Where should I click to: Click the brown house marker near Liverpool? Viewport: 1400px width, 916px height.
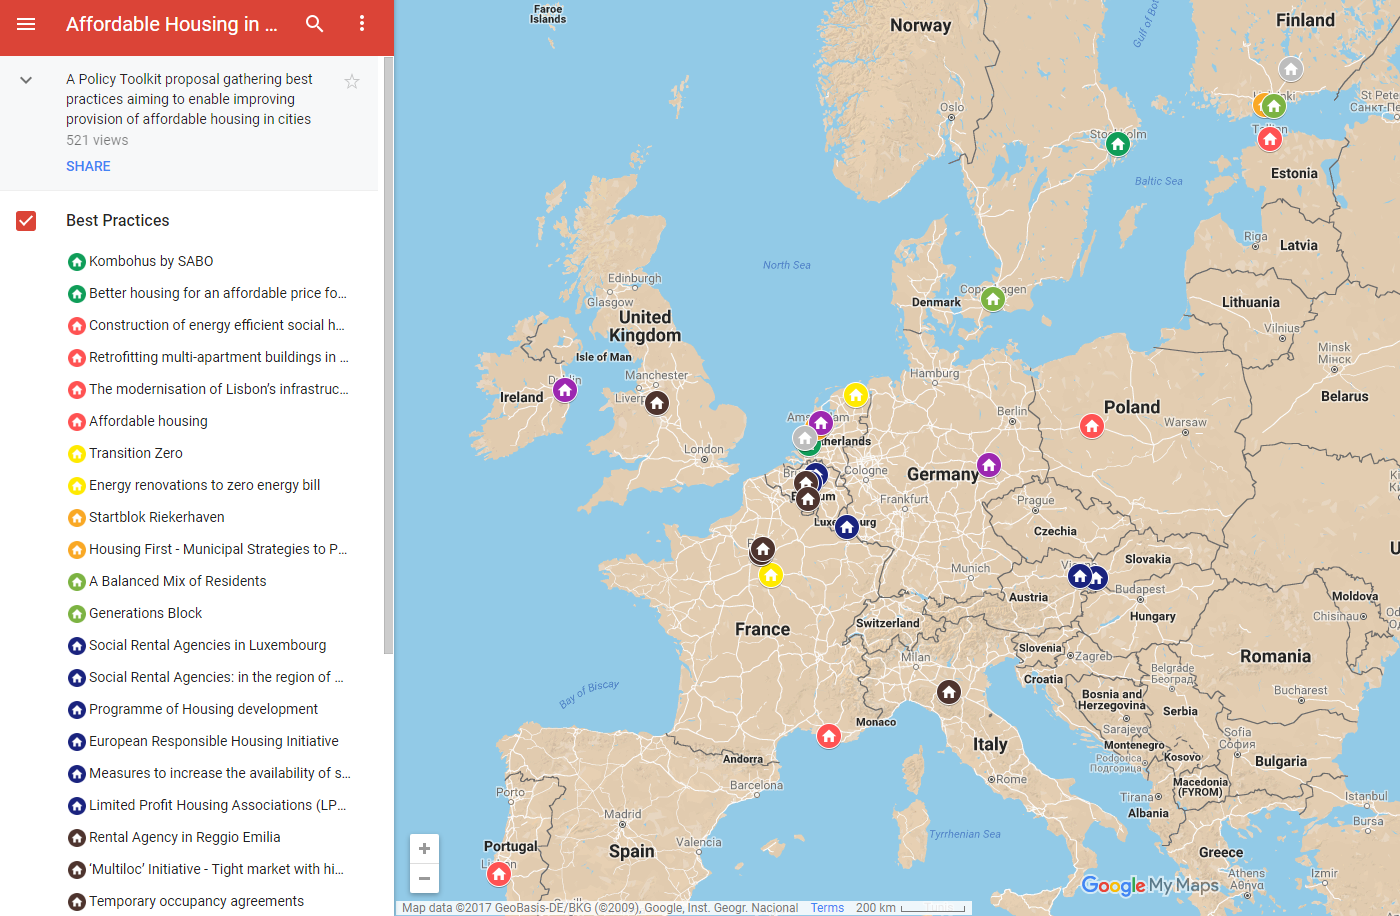coord(657,402)
